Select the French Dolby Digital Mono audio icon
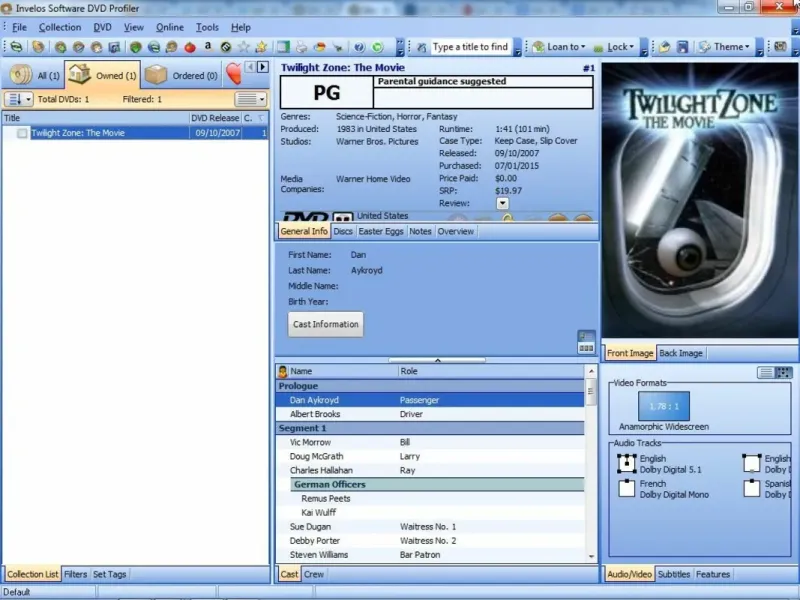The width and height of the screenshot is (800, 600). (627, 488)
